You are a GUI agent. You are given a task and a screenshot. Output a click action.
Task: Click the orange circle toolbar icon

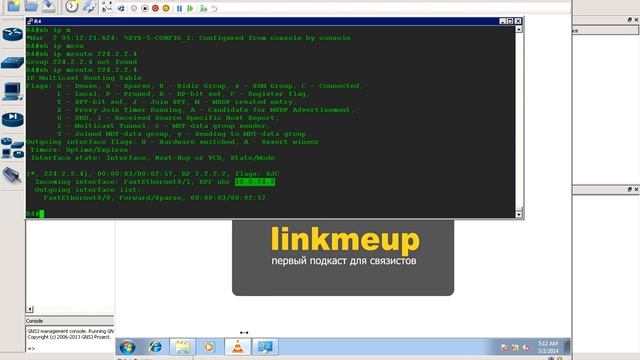coord(166,8)
